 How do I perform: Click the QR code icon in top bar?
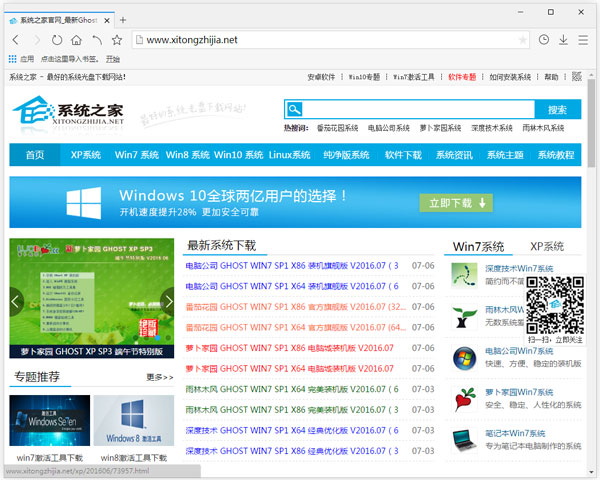point(577,77)
